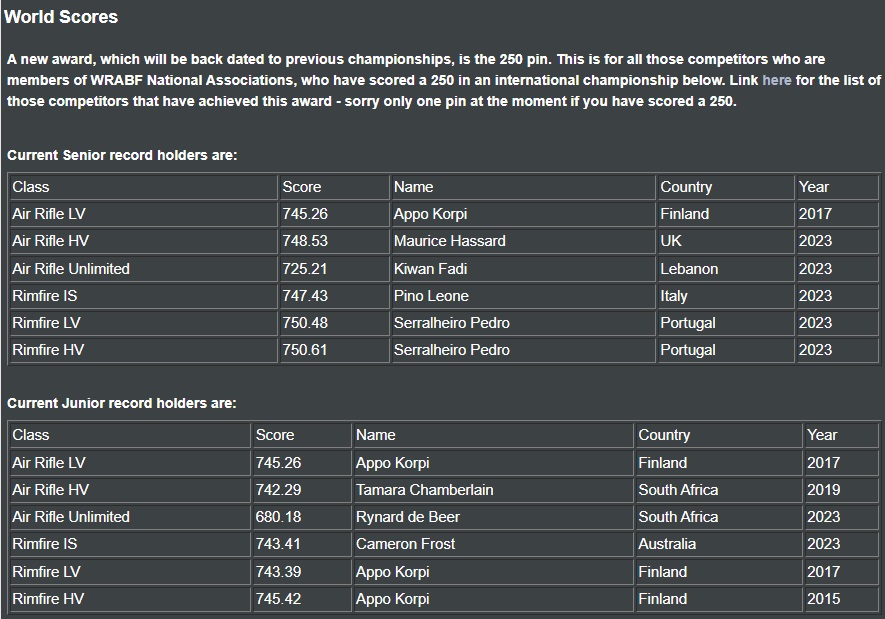Select the Kiwan Fadi name cell

pyautogui.click(x=523, y=269)
